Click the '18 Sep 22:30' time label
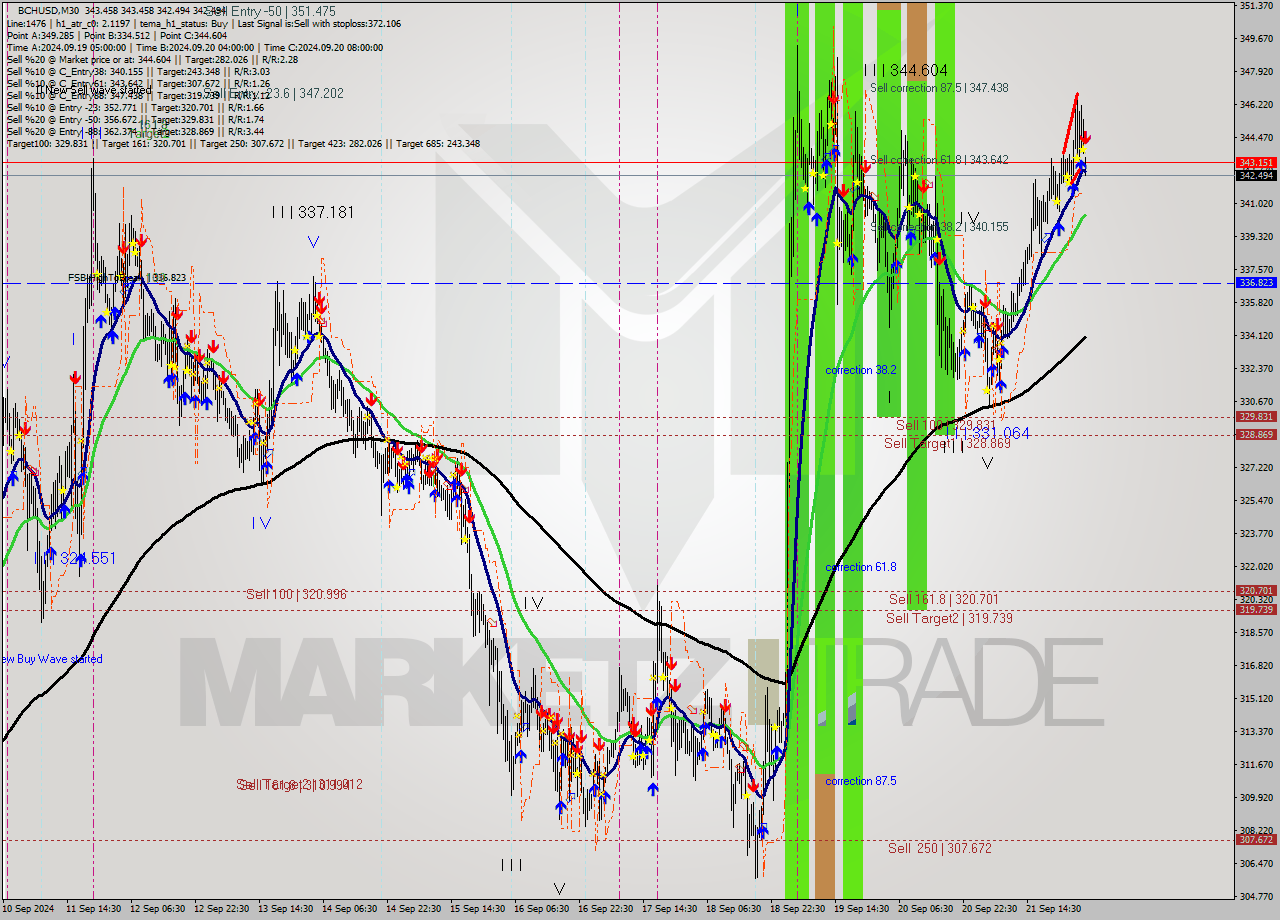1280x920 pixels. pos(798,909)
